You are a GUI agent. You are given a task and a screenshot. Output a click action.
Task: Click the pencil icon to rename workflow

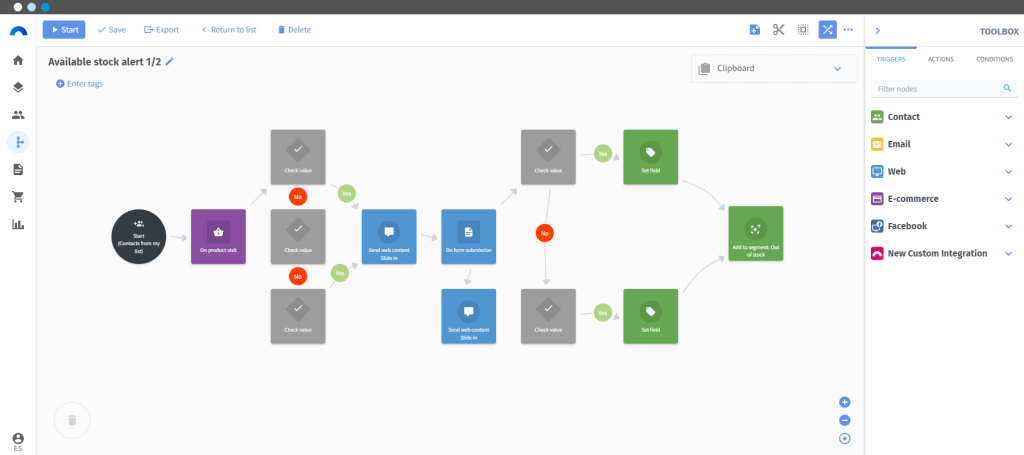170,61
